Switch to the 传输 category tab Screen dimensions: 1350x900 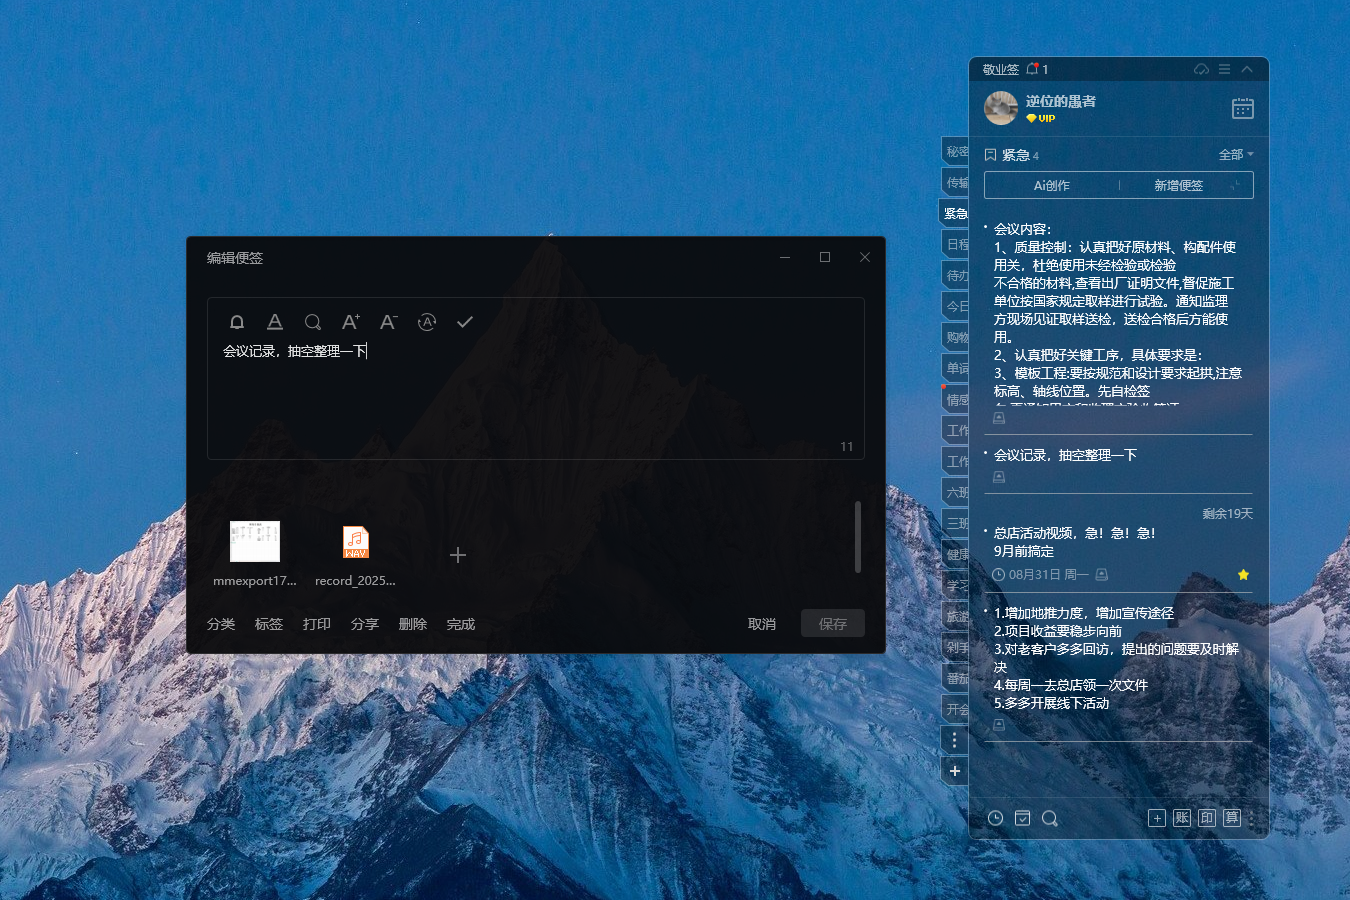click(x=956, y=183)
